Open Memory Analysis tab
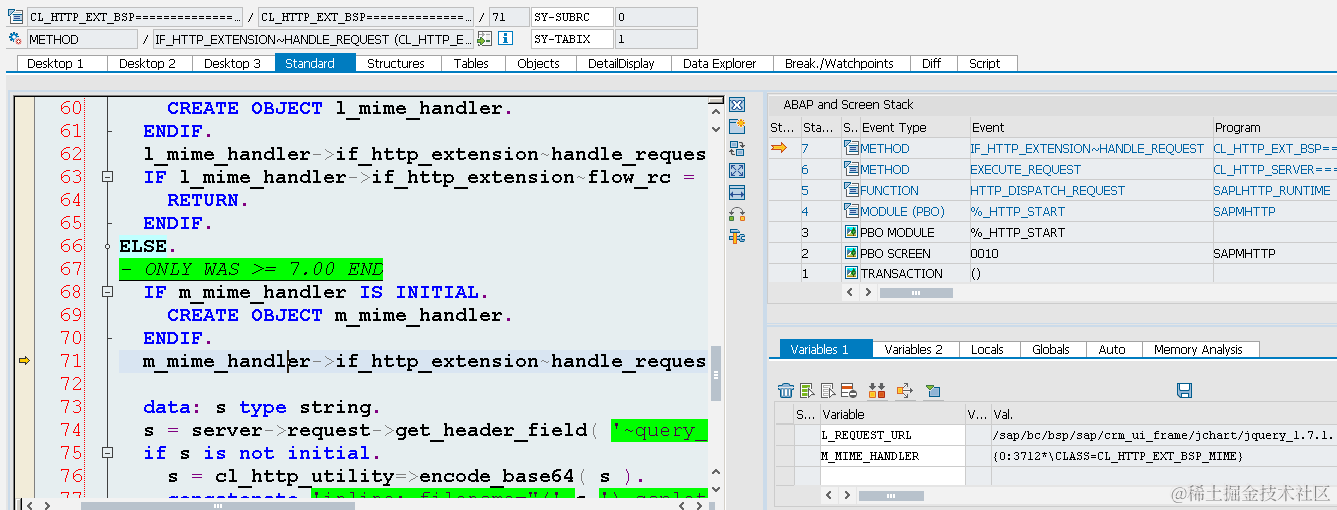1337x510 pixels. click(x=1199, y=349)
